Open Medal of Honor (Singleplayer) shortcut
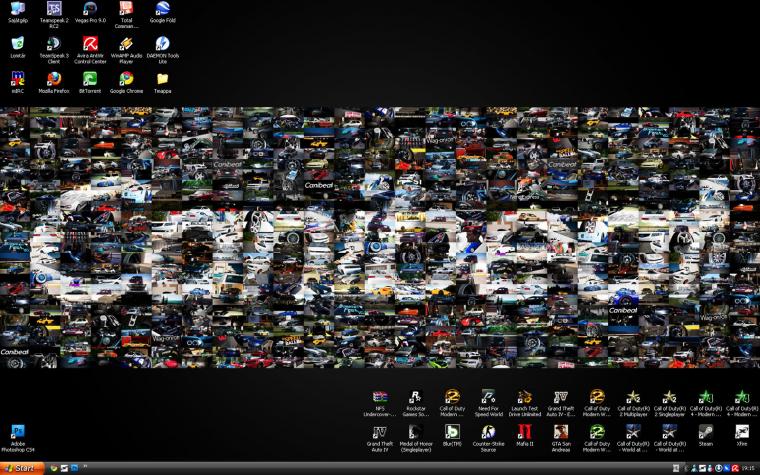This screenshot has height=475, width=760. [x=416, y=439]
